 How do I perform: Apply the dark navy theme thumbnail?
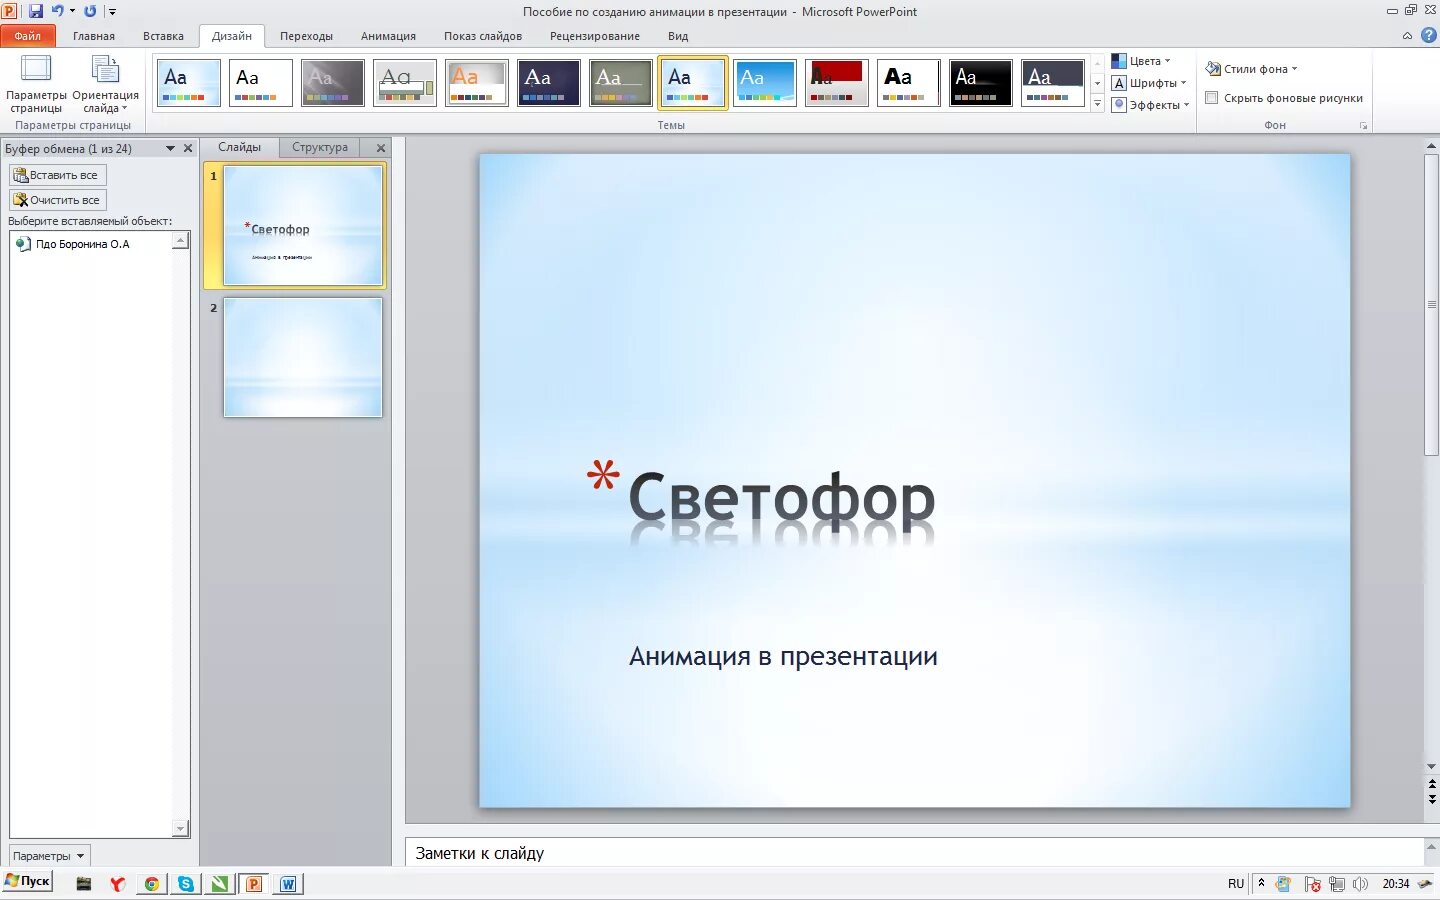549,83
